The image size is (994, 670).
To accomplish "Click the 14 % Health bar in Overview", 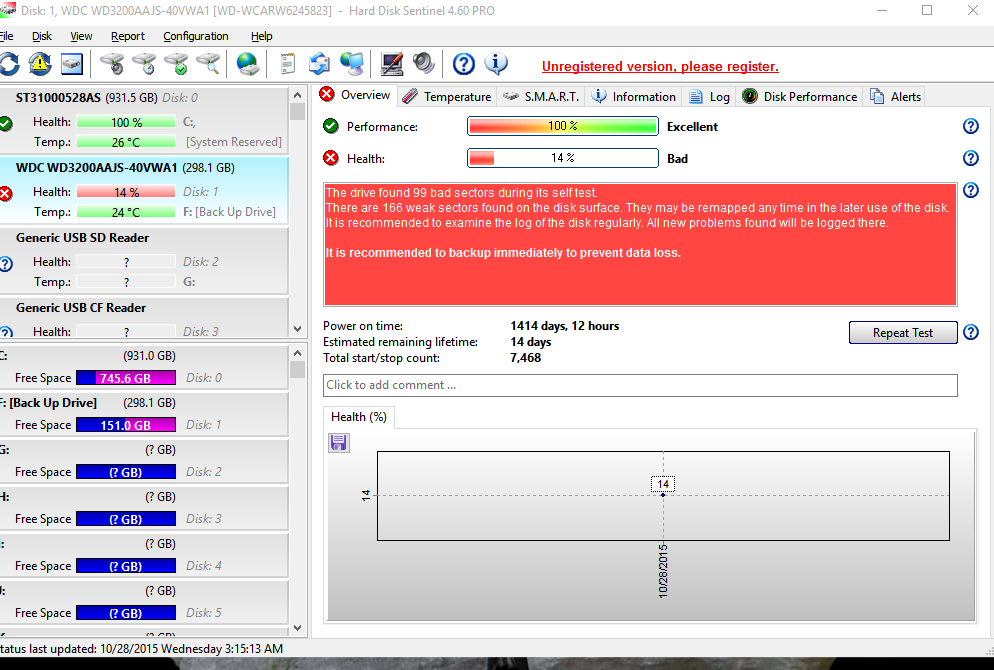I will 563,158.
